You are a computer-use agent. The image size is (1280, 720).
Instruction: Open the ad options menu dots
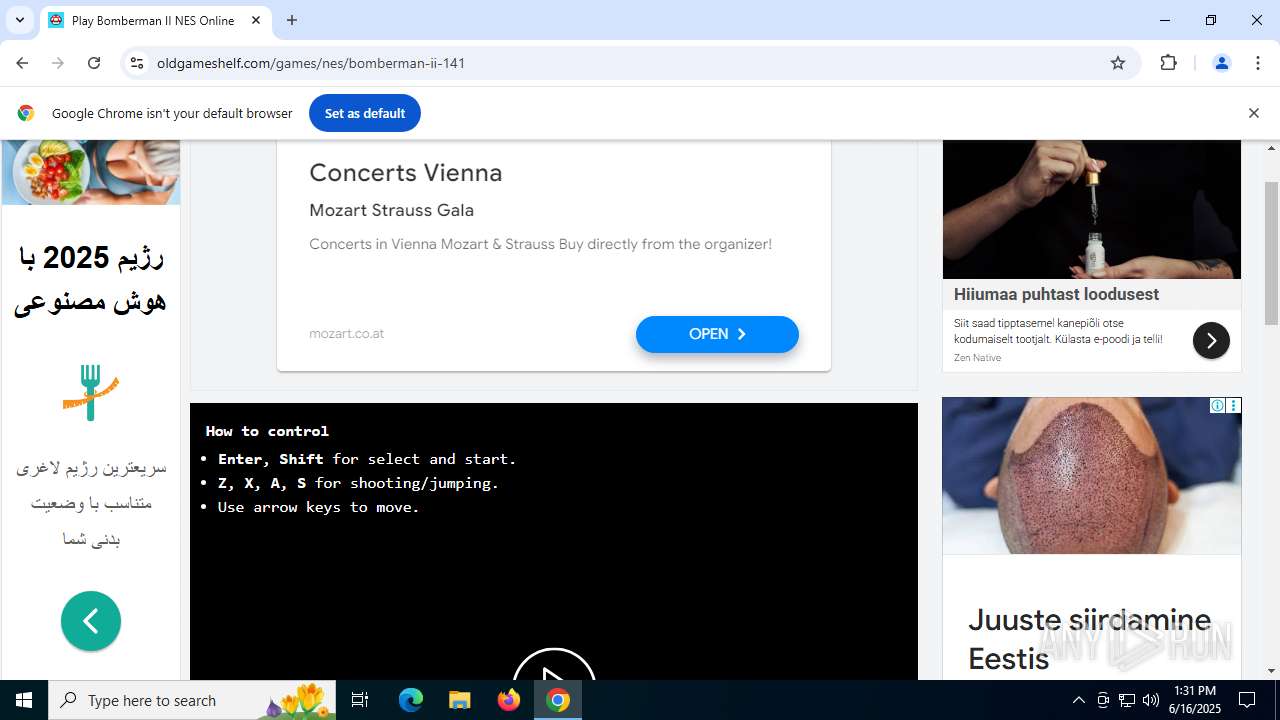point(1233,405)
